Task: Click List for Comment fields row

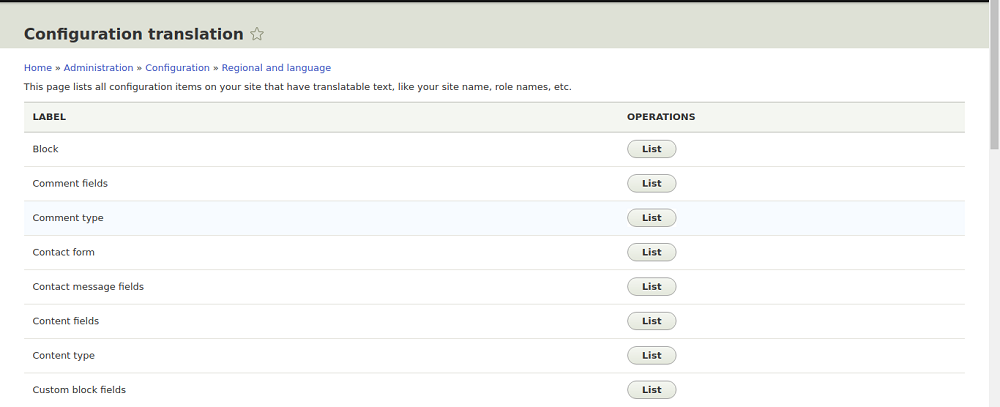Action: [651, 183]
